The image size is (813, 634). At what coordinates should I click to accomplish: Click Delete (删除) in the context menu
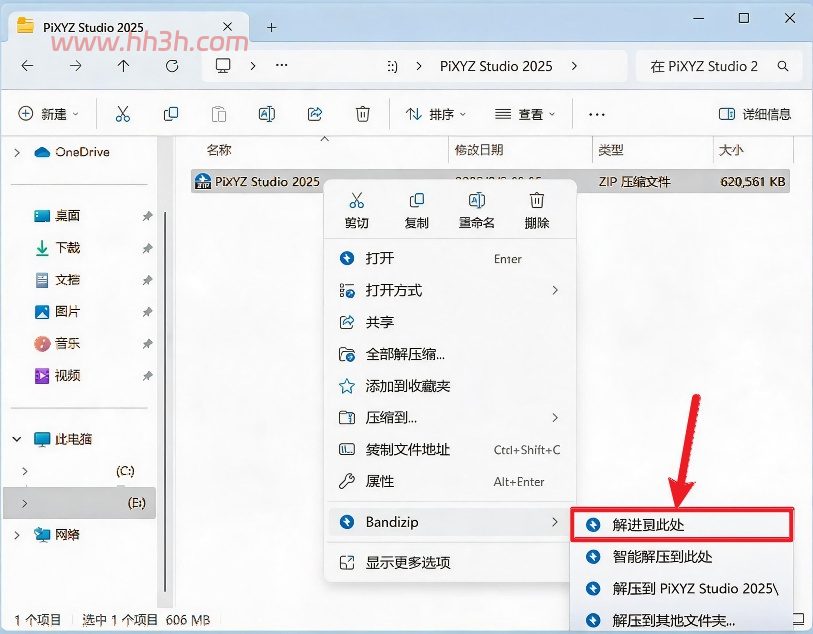pyautogui.click(x=537, y=210)
